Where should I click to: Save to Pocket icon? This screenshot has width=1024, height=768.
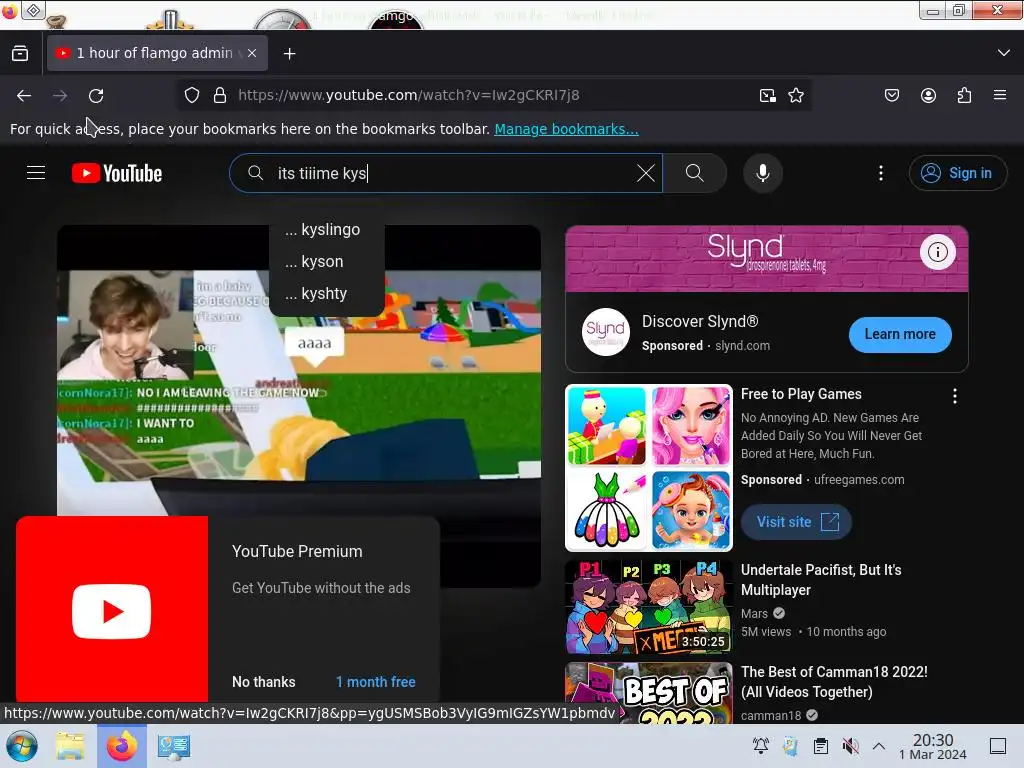tap(892, 95)
